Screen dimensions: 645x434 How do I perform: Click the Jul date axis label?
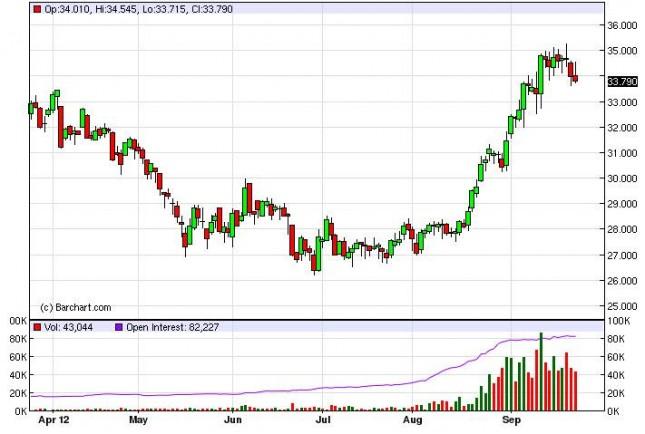coord(323,420)
